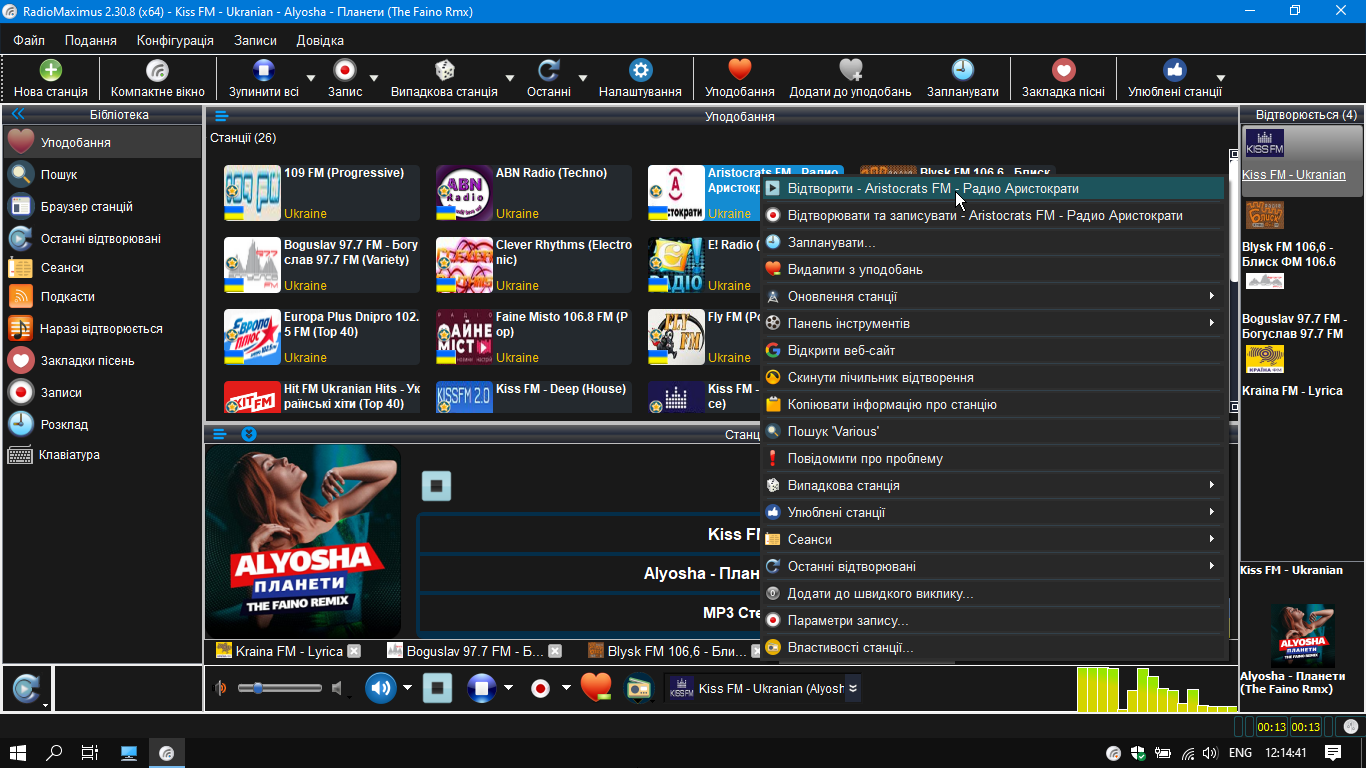Choose Відкрити веб-сайт in context menu
The height and width of the screenshot is (768, 1366).
[x=993, y=351]
